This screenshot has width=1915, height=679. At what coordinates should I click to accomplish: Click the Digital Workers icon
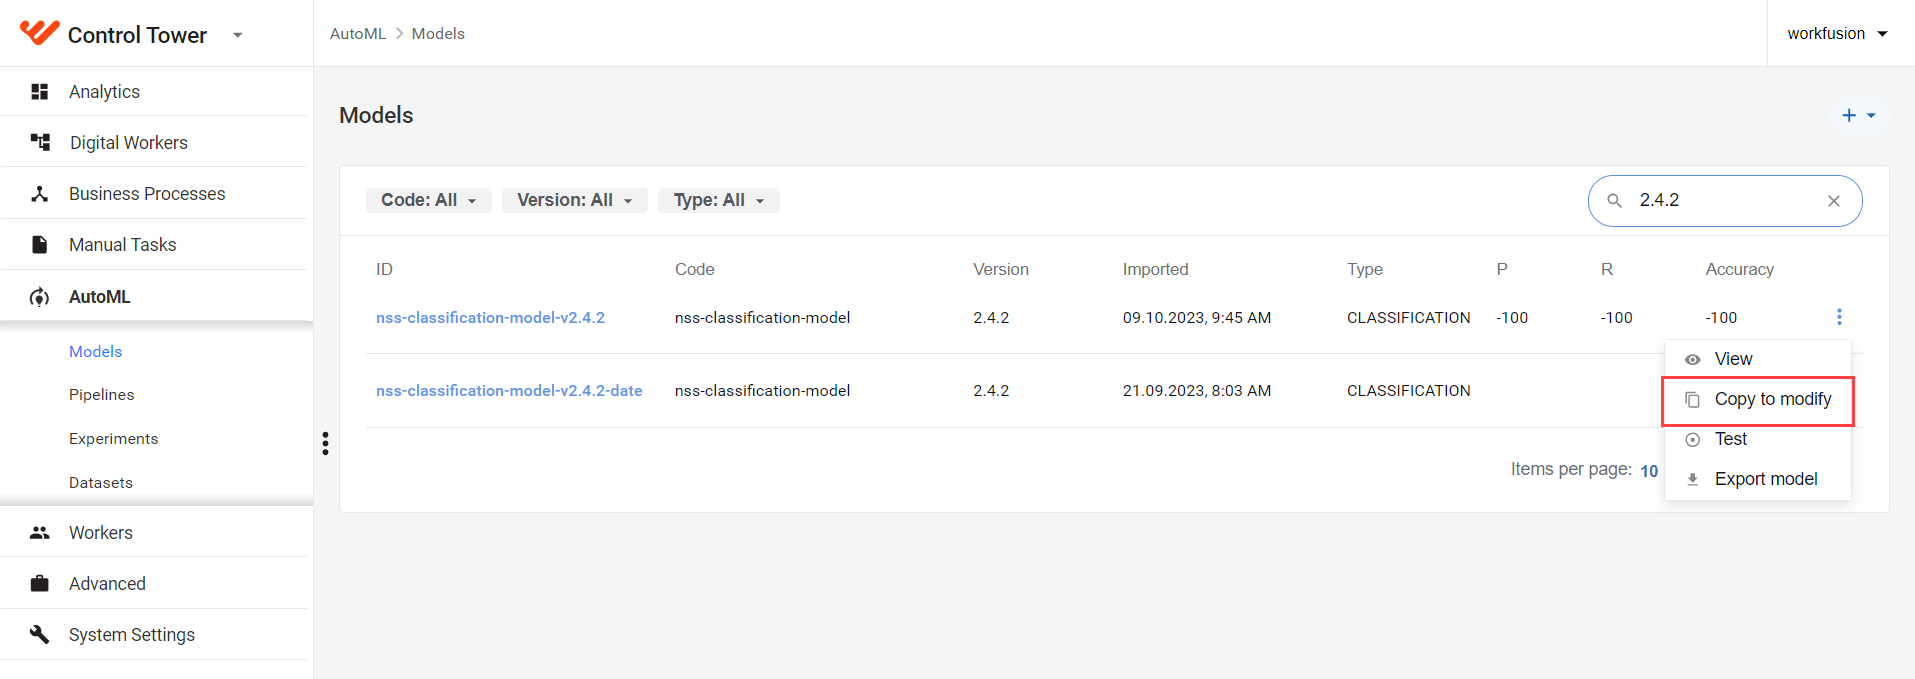(x=40, y=142)
